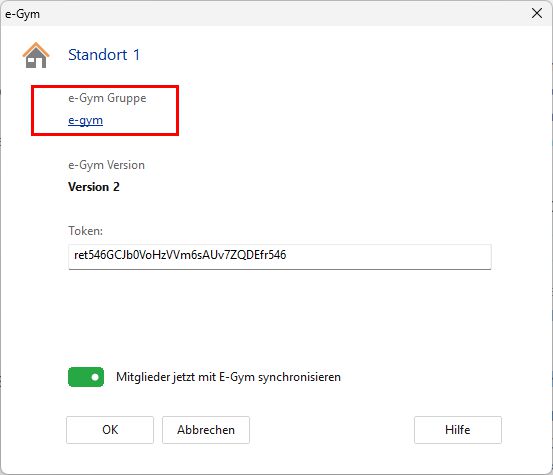553x475 pixels.
Task: Open the e-gym group link
Action: (x=85, y=120)
